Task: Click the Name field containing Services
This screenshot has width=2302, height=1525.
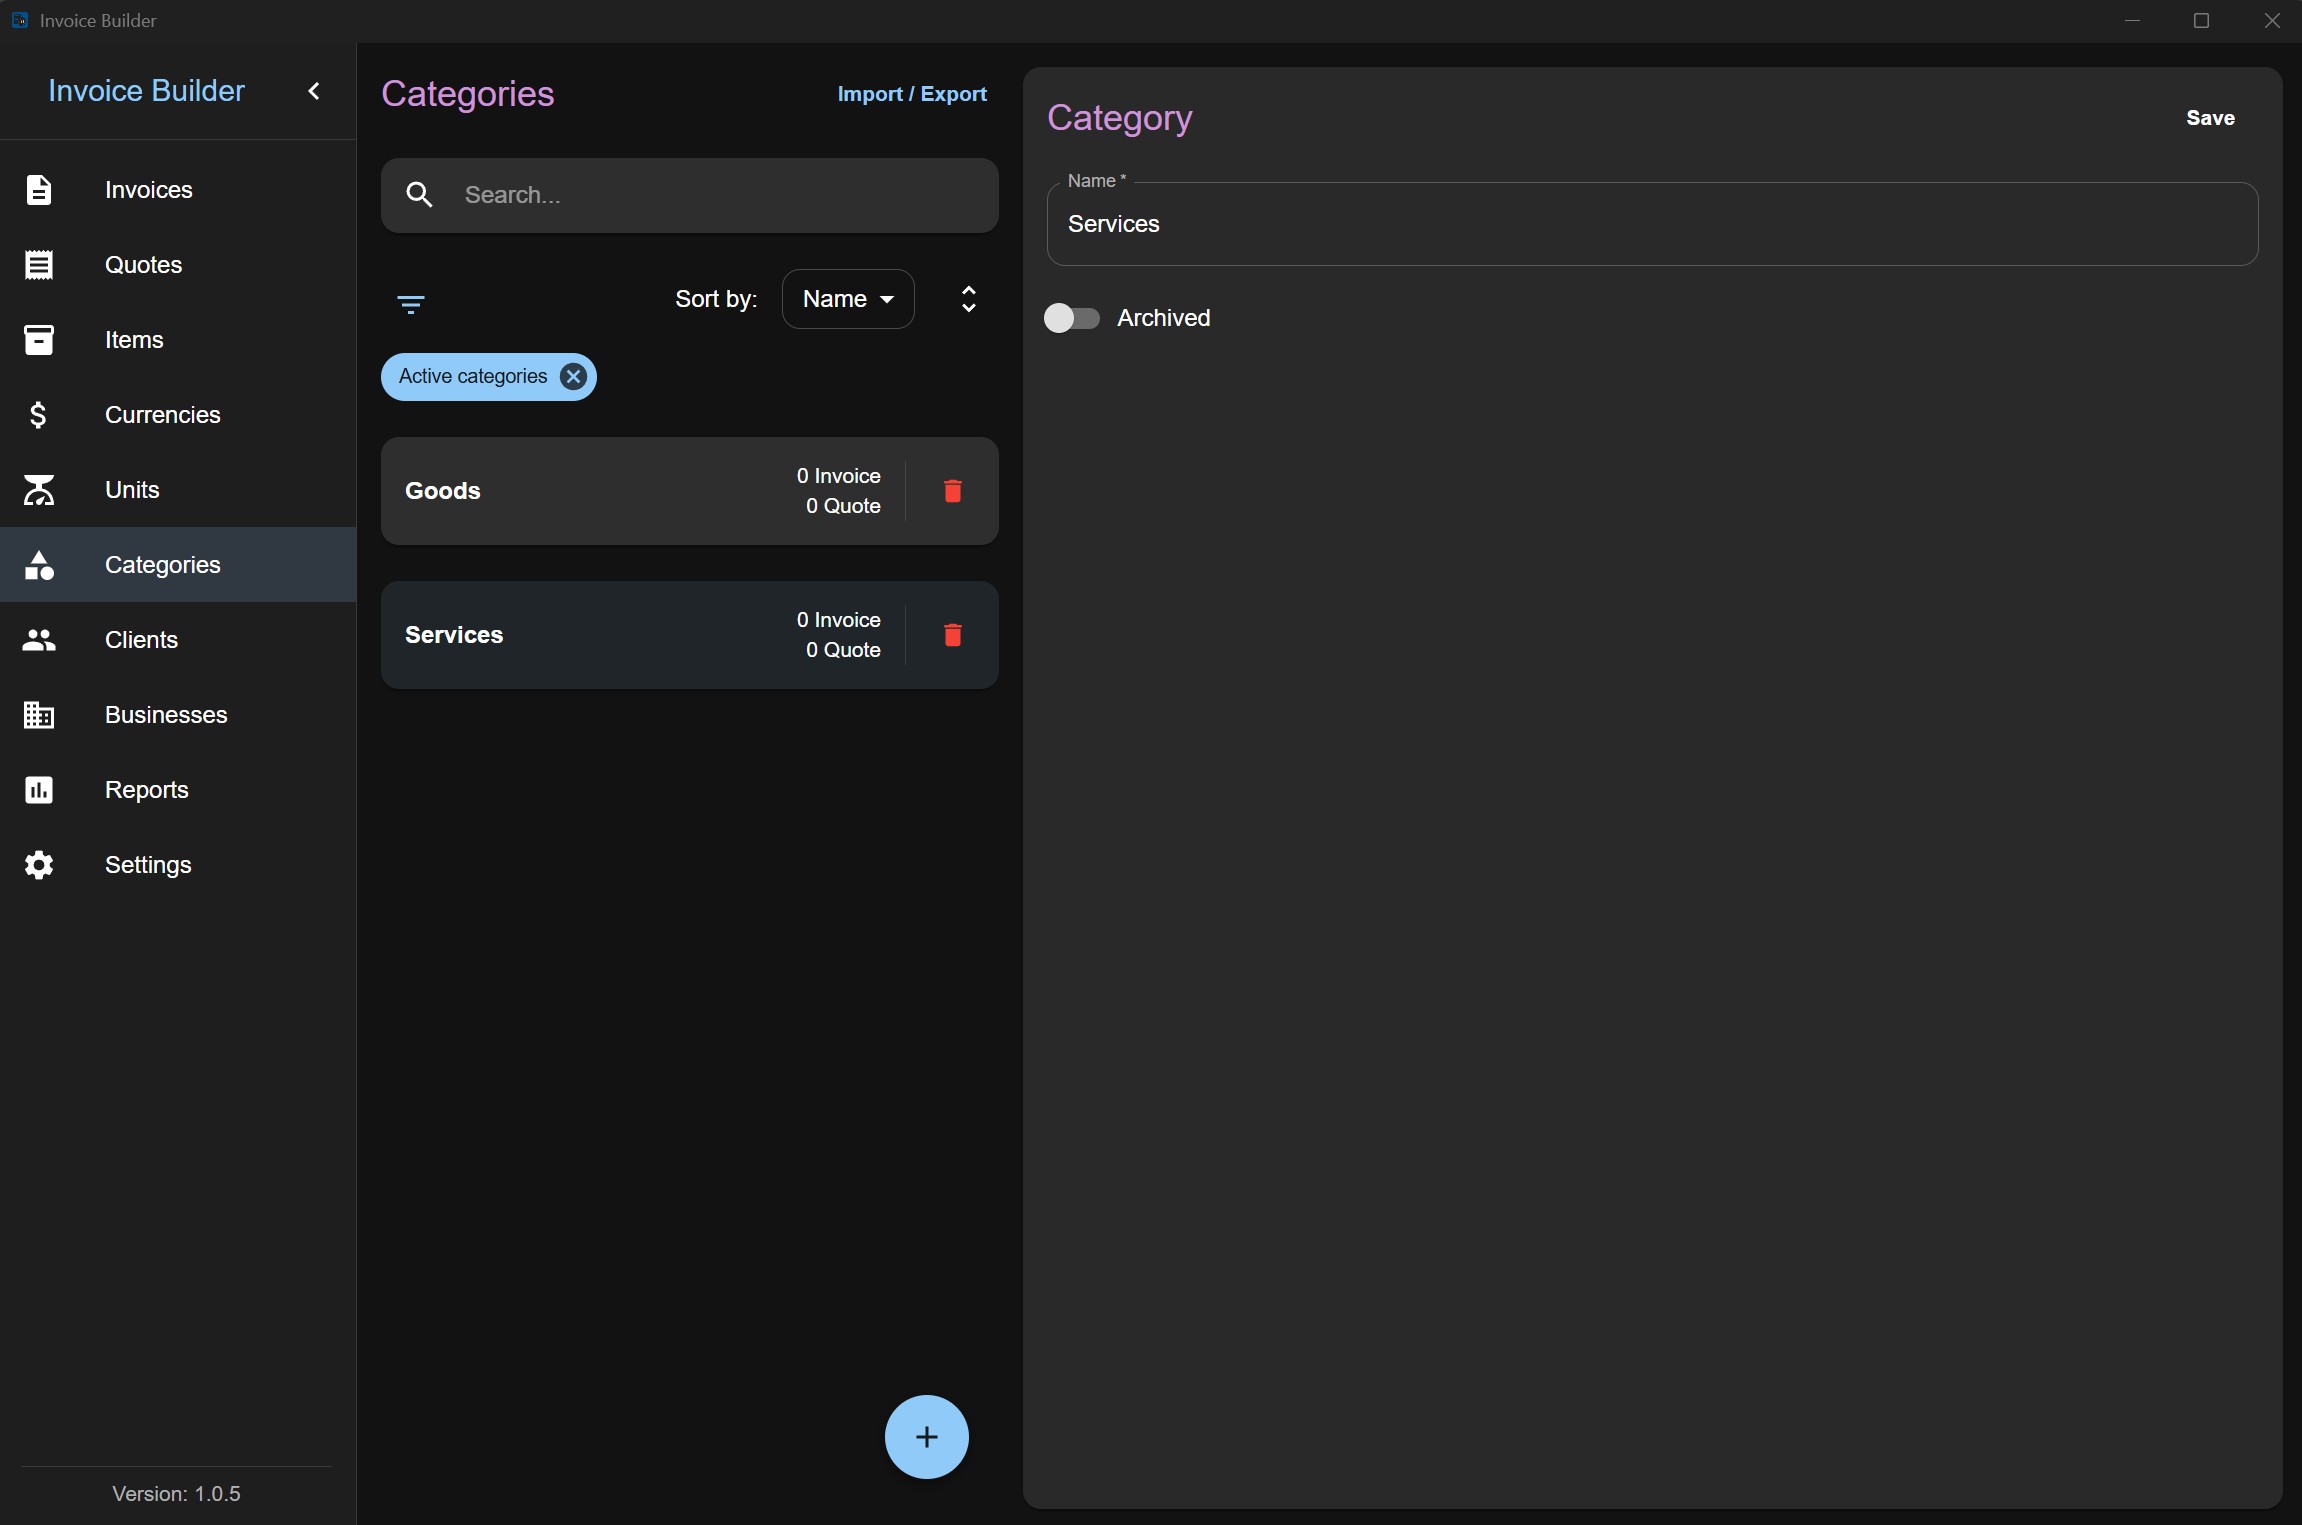Action: coord(1652,224)
